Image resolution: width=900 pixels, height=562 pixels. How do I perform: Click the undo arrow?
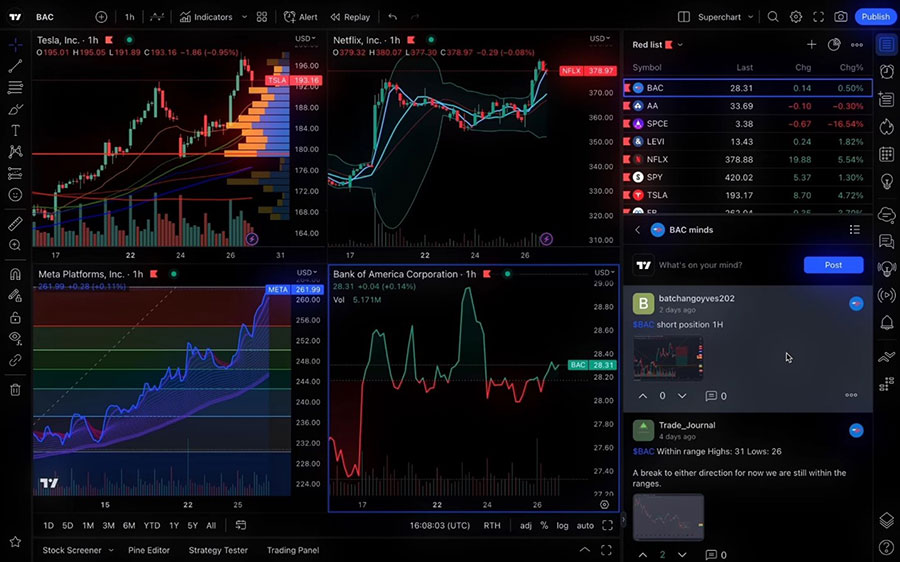tap(393, 17)
